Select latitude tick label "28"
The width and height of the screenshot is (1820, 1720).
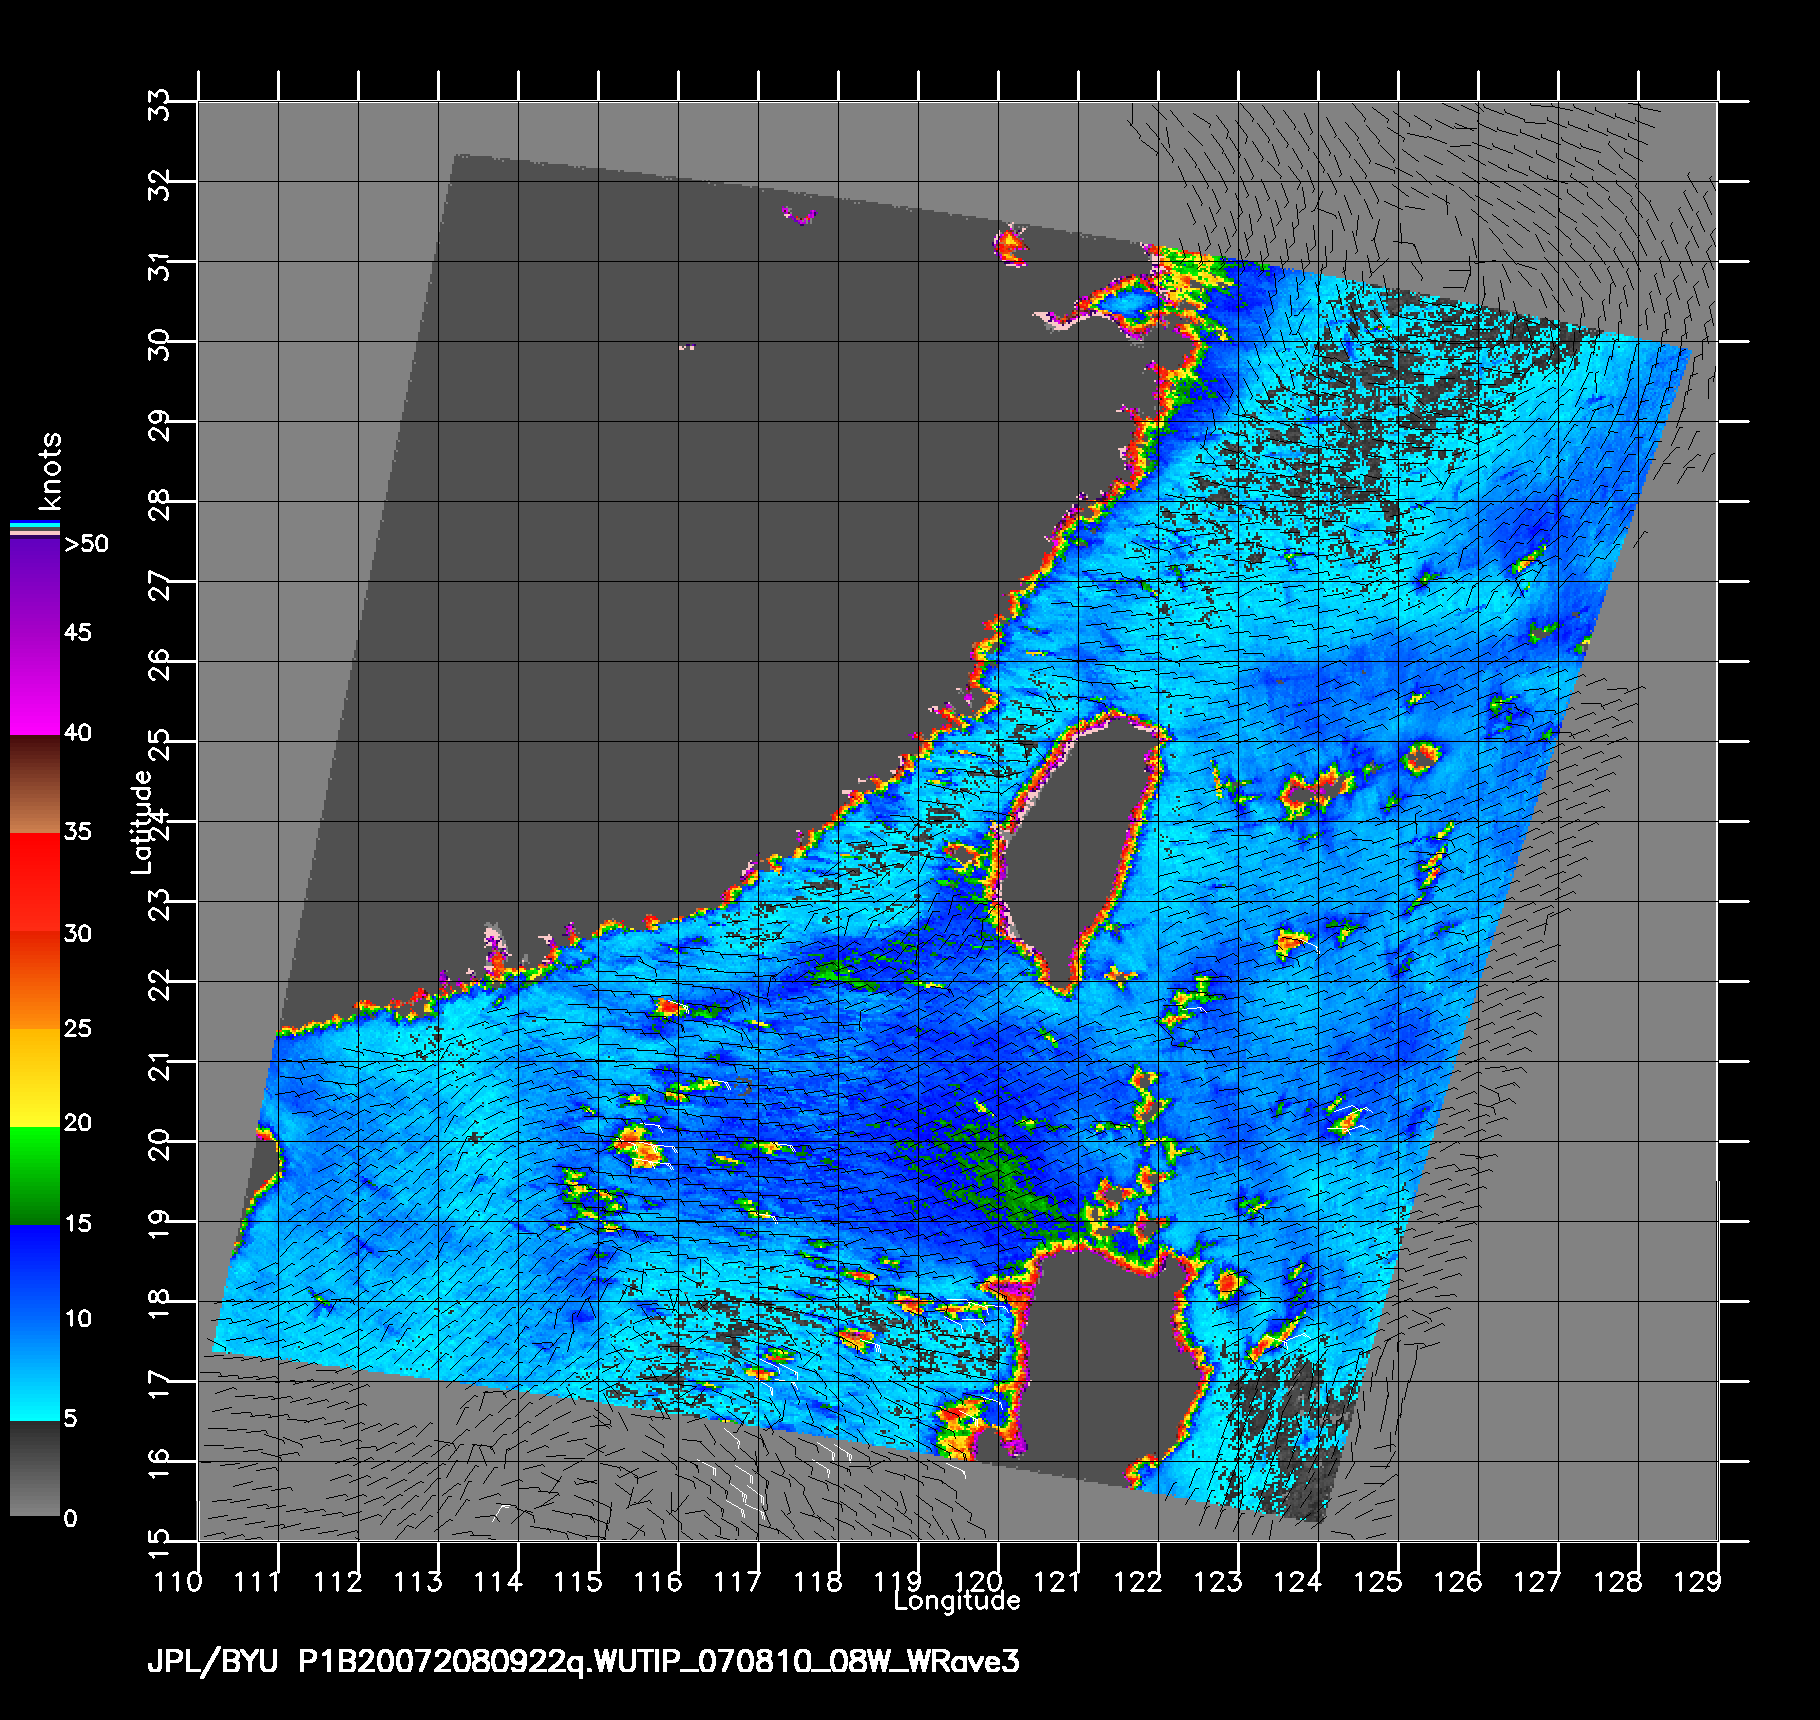[x=160, y=503]
